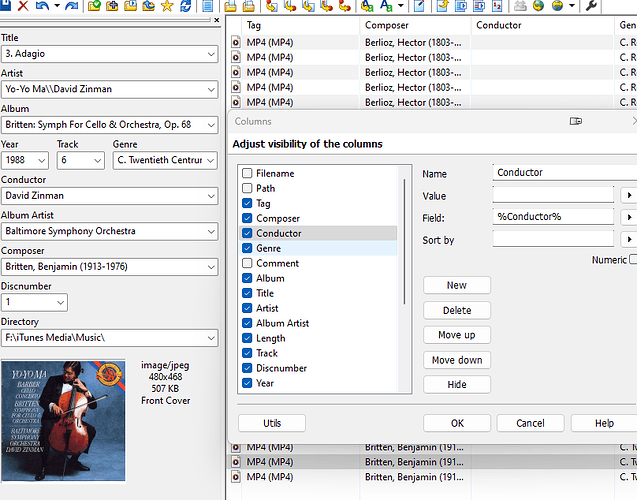Click the auto-numbering wizard icon
Image resolution: width=637 pixels, height=500 pixels.
(497, 6)
